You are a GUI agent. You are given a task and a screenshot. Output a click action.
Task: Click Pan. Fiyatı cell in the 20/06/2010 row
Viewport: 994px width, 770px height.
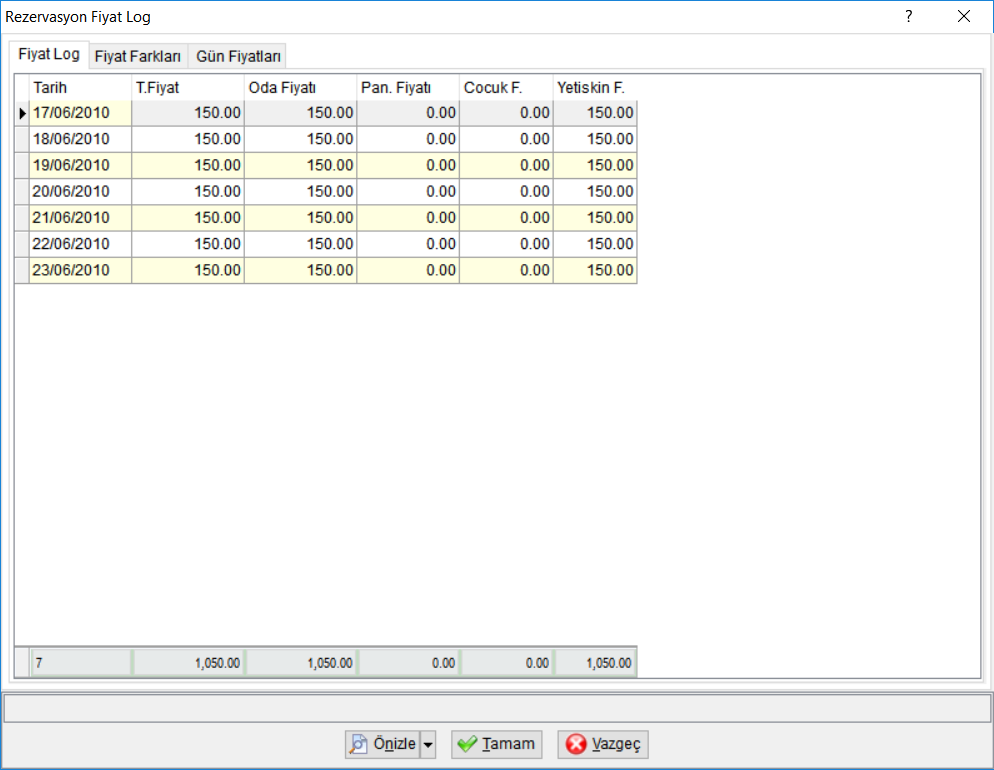coord(408,191)
